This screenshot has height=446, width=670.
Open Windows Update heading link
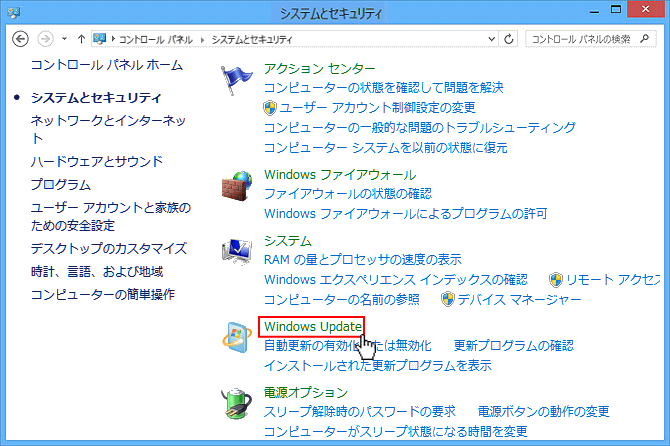click(x=313, y=327)
